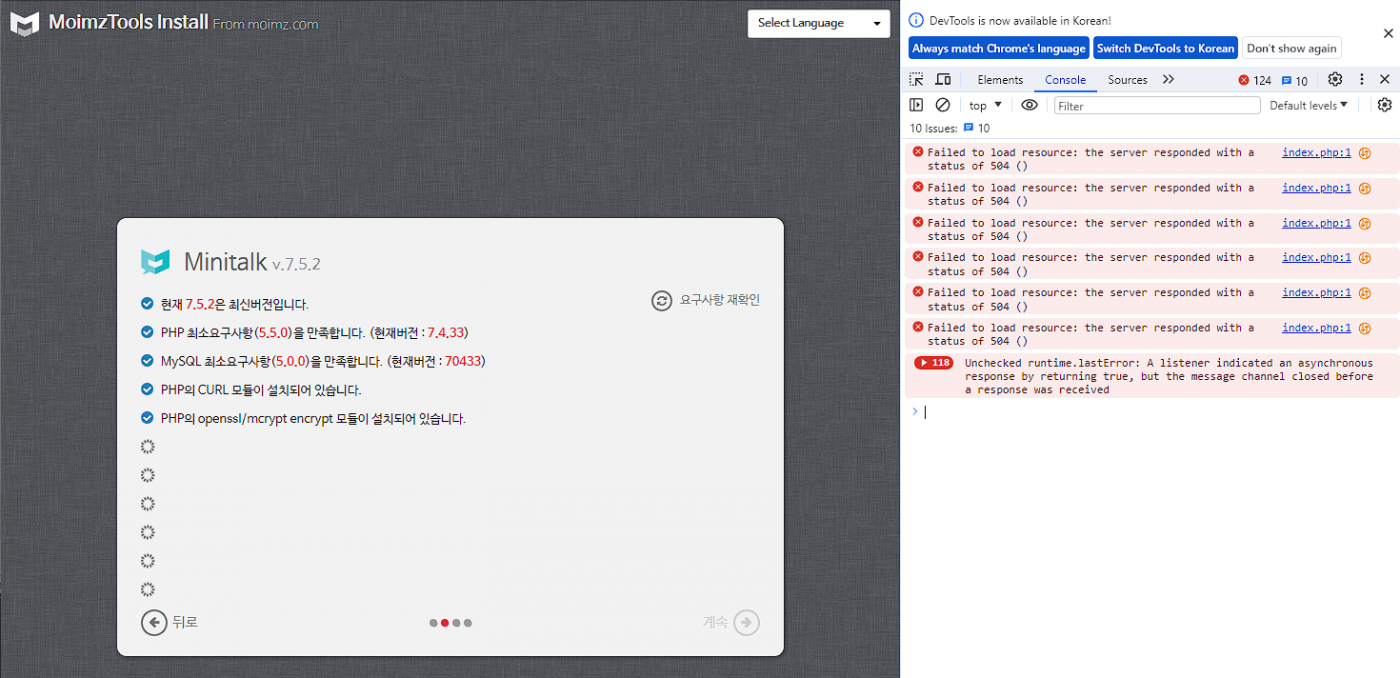Click the Minitalk logo icon in the install card
The image size is (1400, 678).
click(x=155, y=261)
